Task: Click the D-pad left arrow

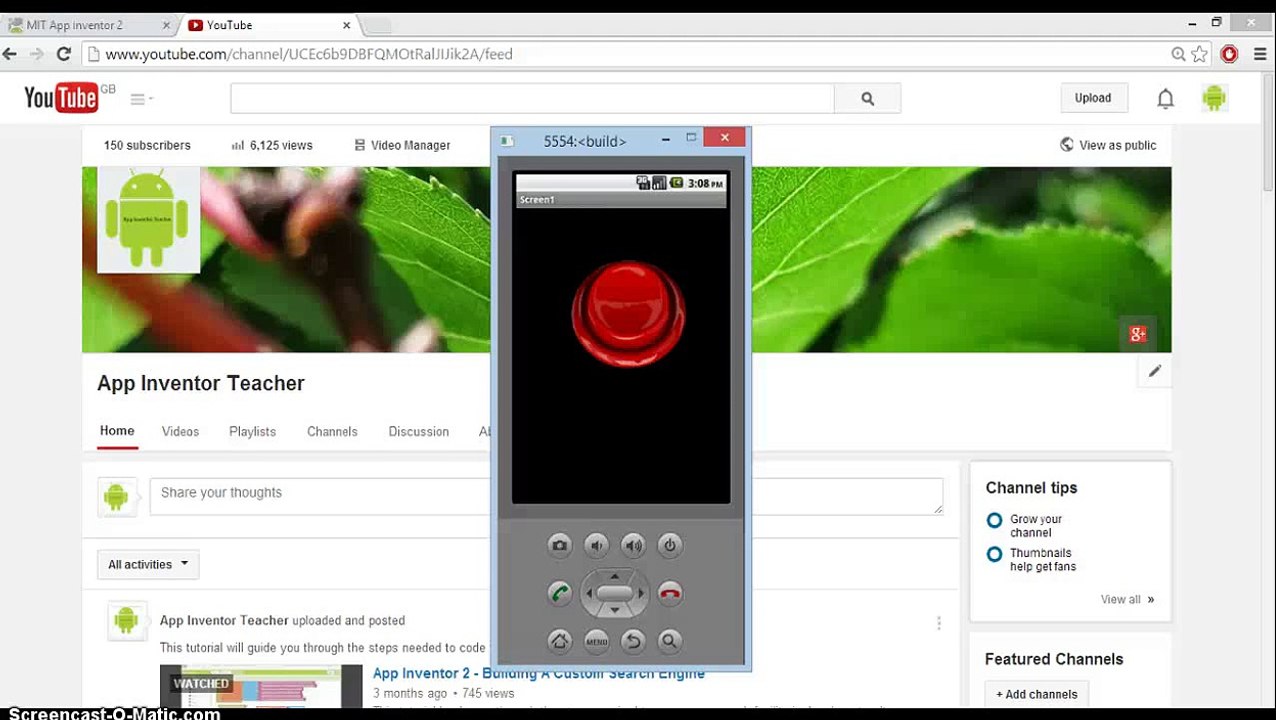Action: click(x=589, y=593)
